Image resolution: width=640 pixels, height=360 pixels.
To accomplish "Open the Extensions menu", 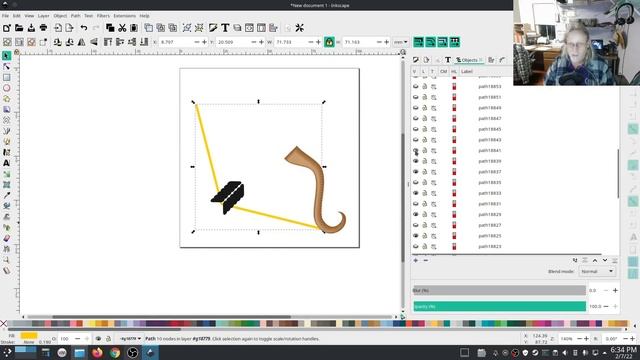I will [124, 16].
